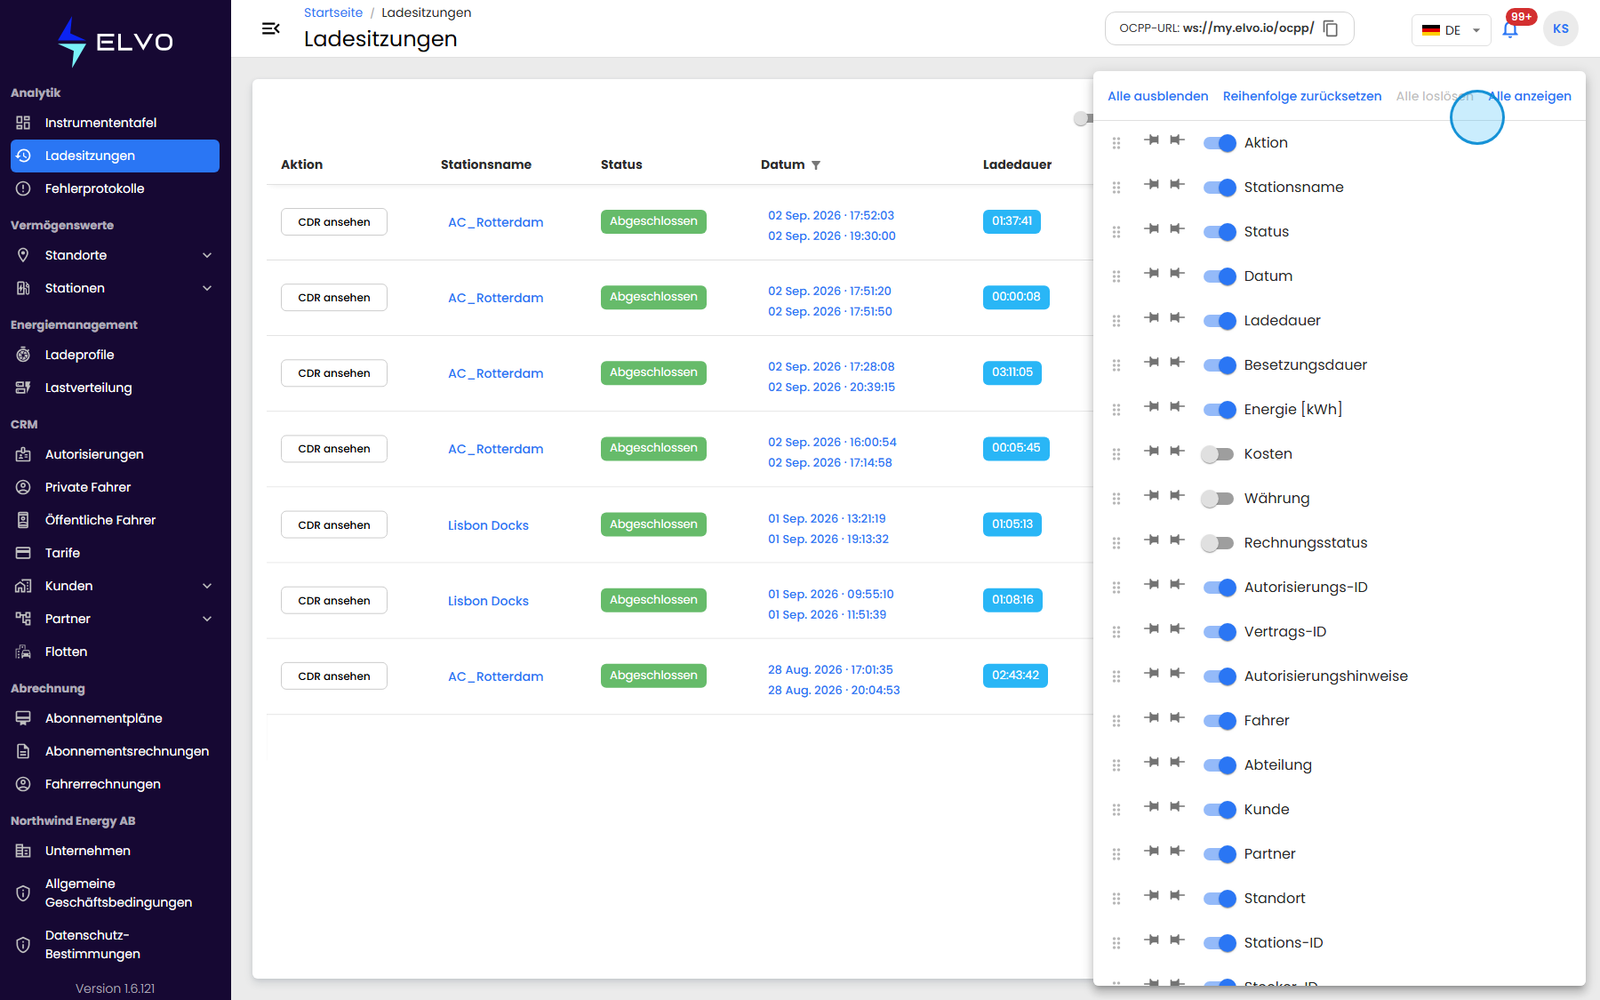Image resolution: width=1600 pixels, height=1000 pixels.
Task: Expand the Standorte sidebar submenu
Action: coord(207,255)
